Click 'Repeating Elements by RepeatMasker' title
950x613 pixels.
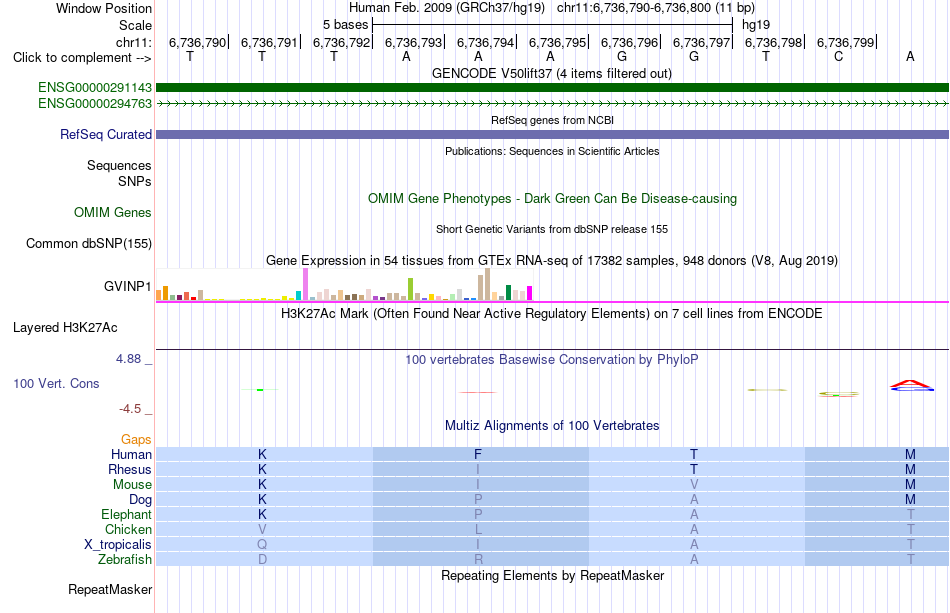552,575
